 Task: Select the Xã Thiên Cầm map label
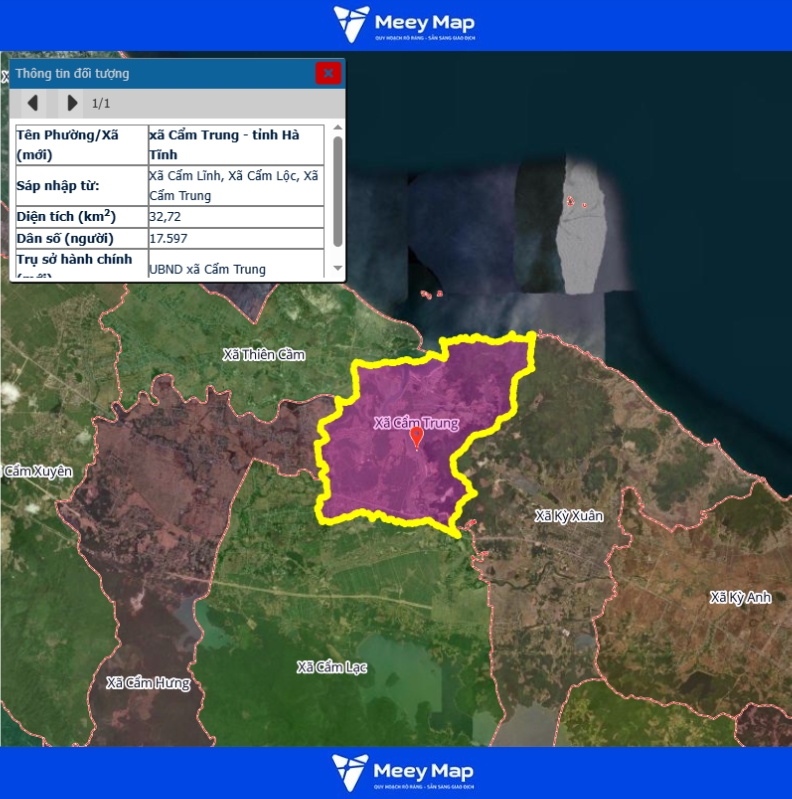click(263, 355)
